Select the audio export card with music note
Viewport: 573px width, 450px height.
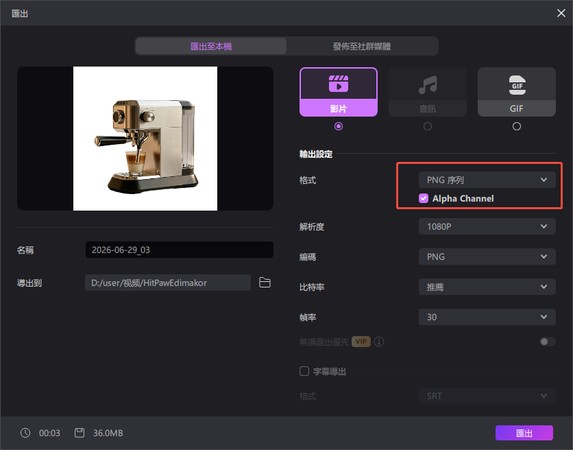[428, 92]
